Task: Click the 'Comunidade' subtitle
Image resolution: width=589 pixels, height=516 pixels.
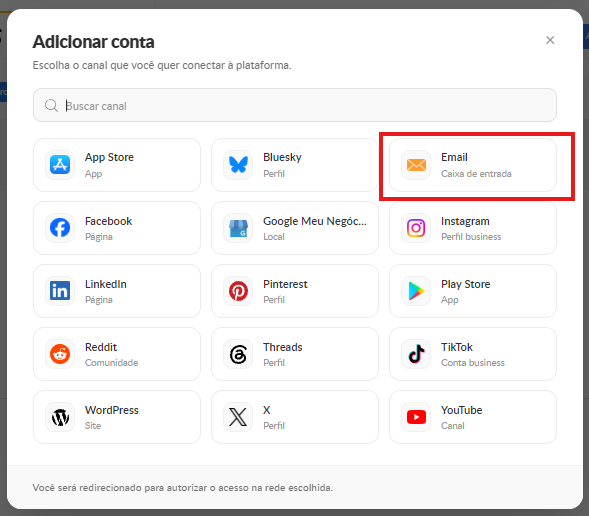Action: point(111,363)
